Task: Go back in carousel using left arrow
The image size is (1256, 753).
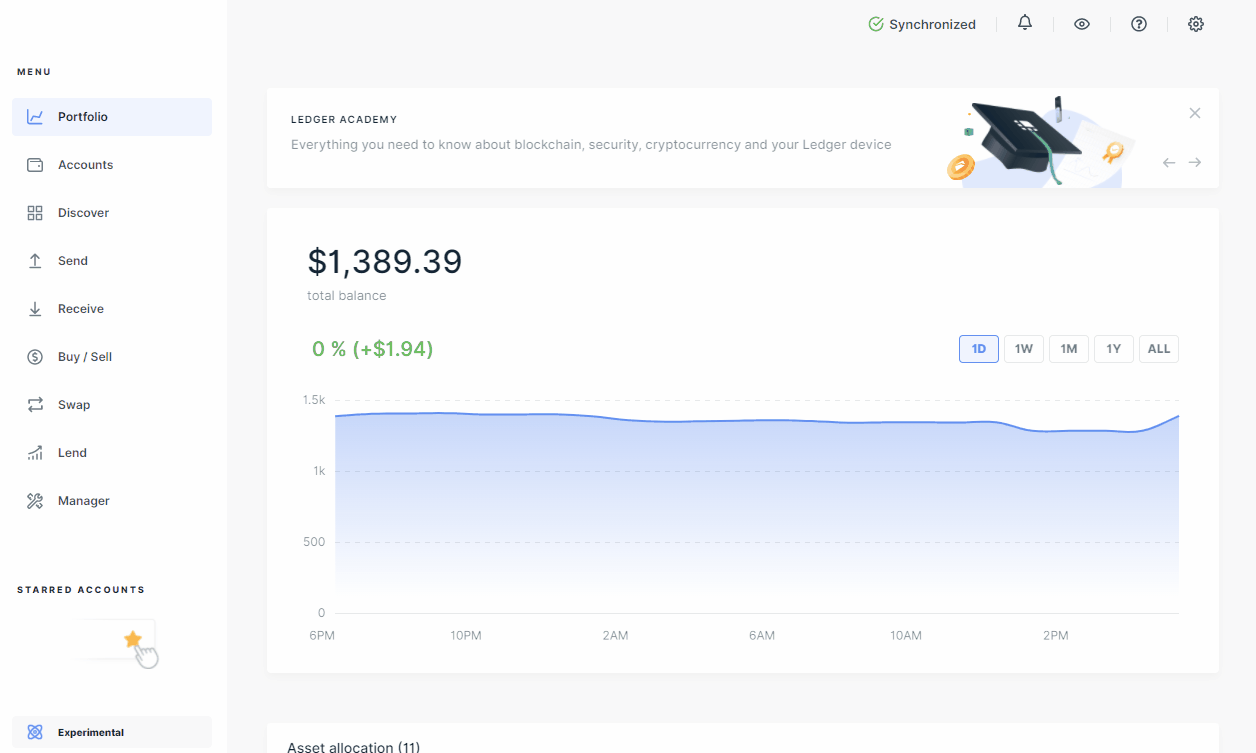Action: coord(1168,161)
